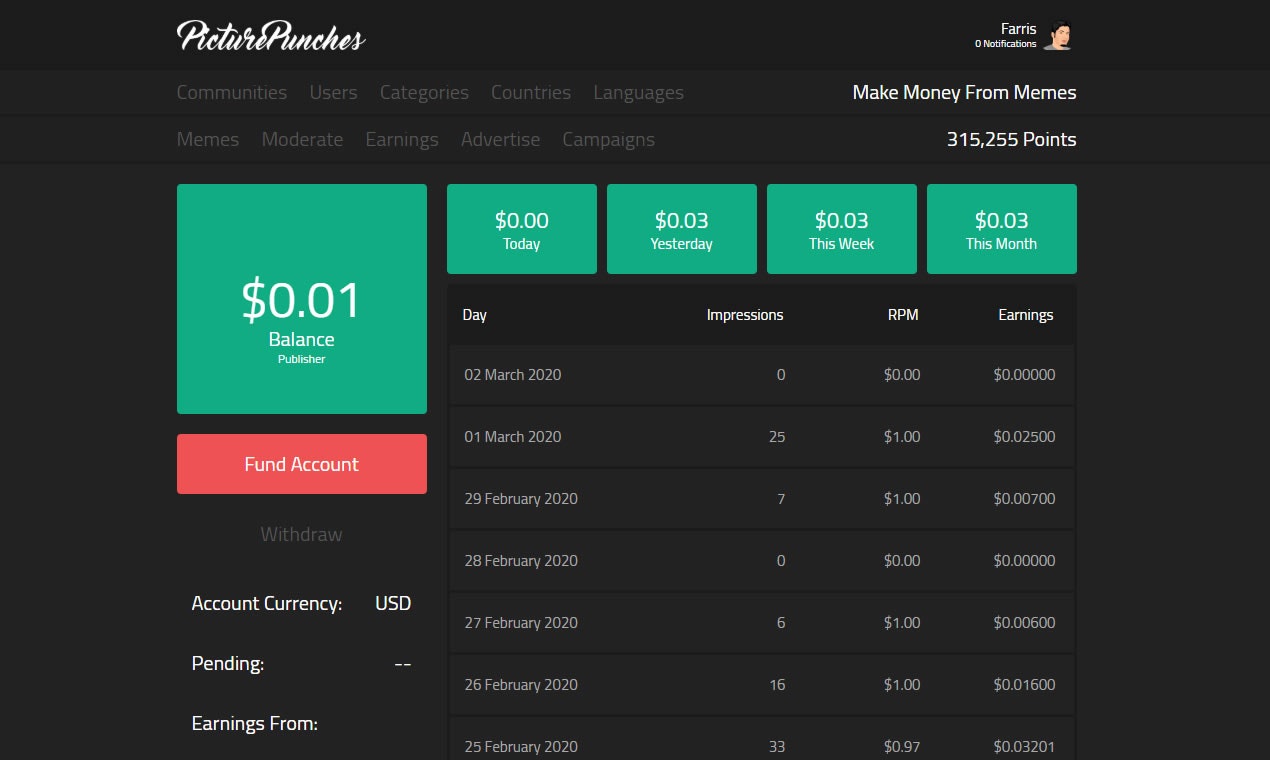Open Categories section
This screenshot has width=1270, height=760.
pos(424,92)
